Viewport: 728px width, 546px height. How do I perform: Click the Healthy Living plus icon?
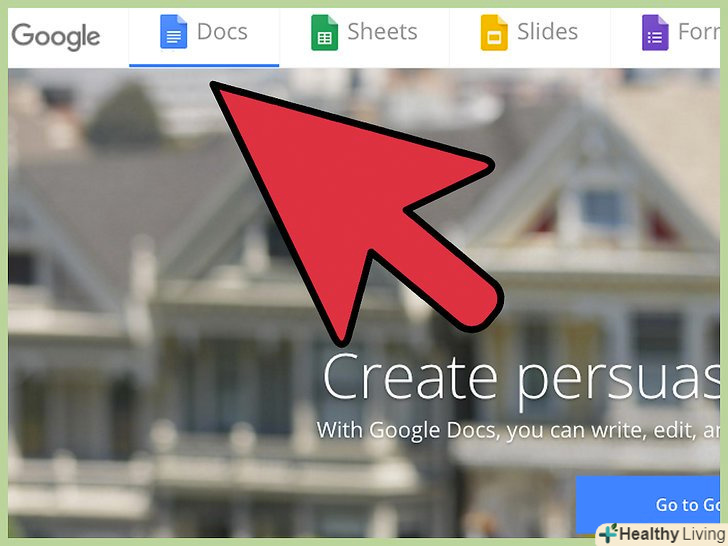(608, 533)
